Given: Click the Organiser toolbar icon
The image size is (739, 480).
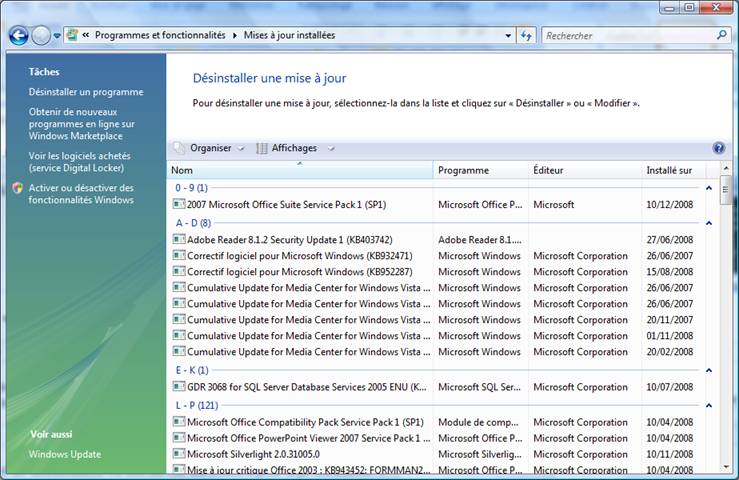Looking at the screenshot, I should 179,148.
